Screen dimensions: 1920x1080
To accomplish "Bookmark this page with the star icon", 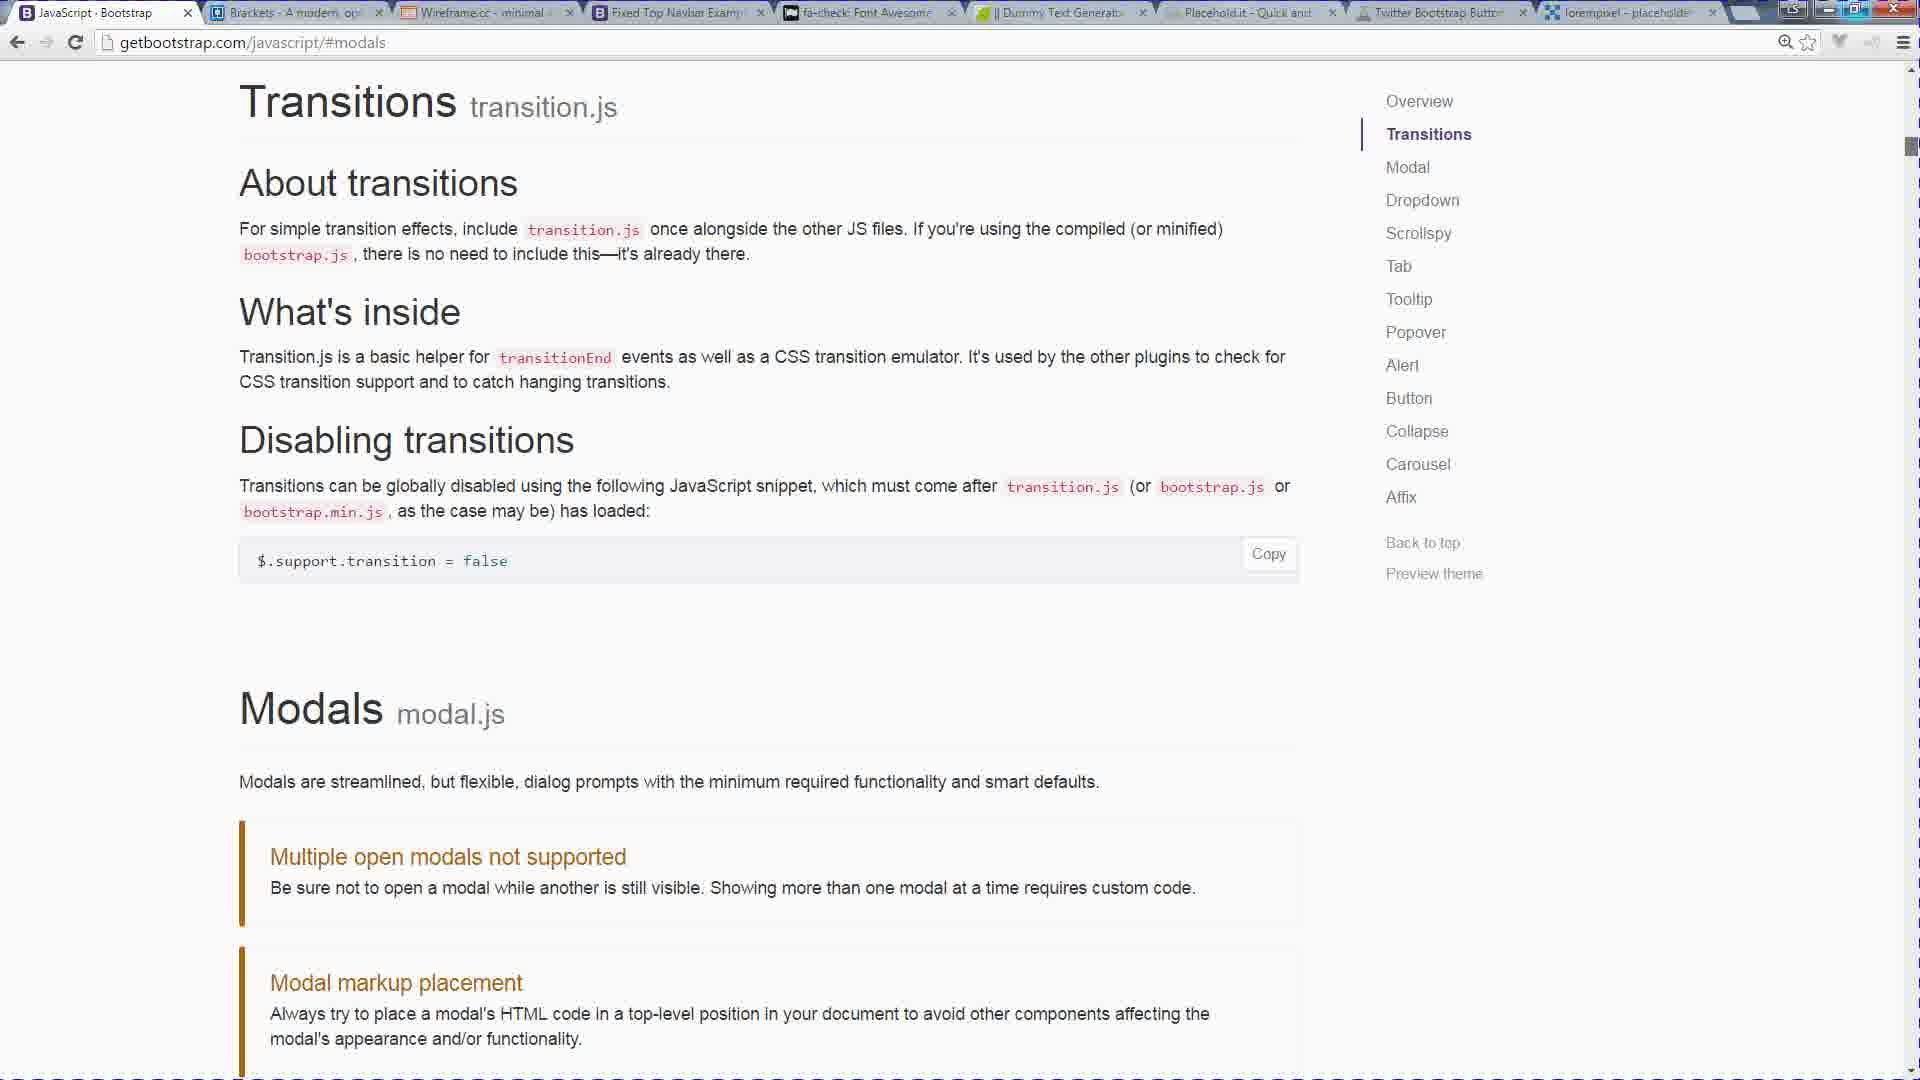I will [x=1808, y=42].
